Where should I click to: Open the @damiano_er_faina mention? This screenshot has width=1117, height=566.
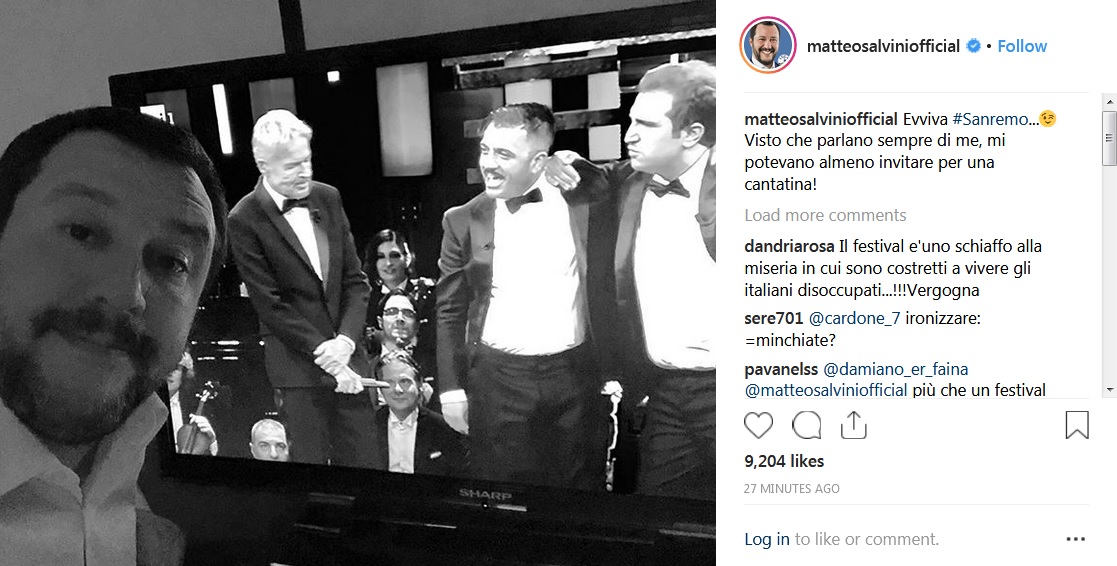tap(895, 370)
